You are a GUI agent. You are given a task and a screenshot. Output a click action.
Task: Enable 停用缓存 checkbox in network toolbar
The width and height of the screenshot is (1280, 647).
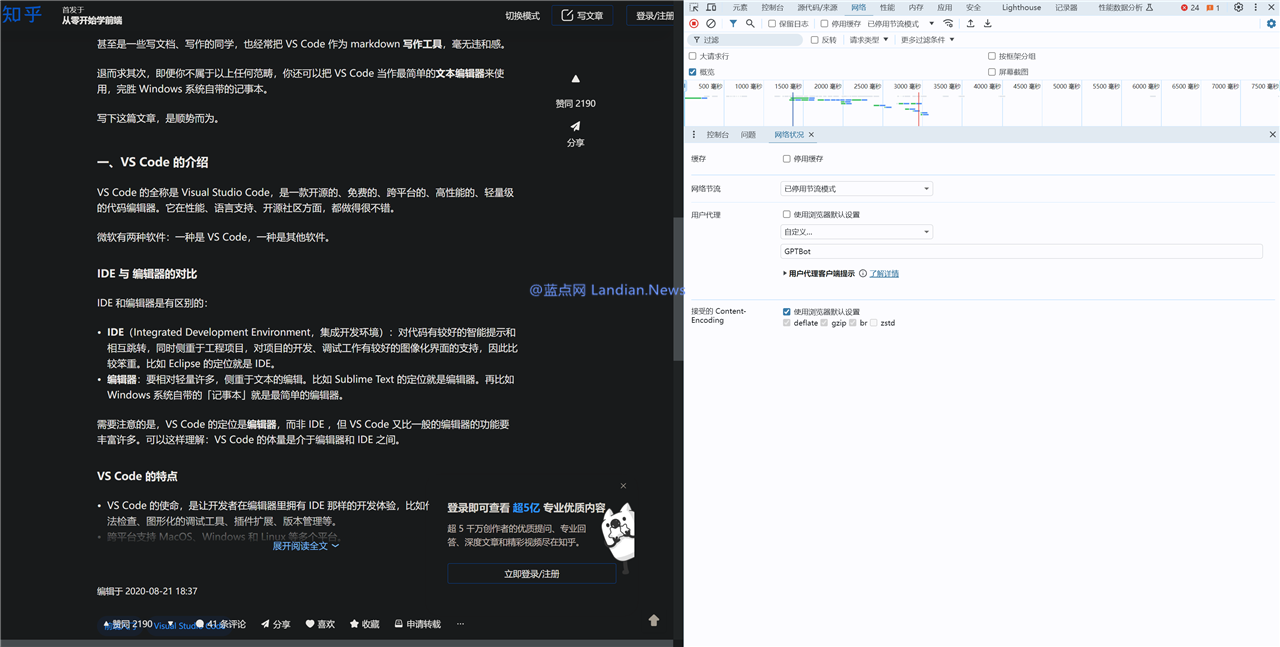pyautogui.click(x=824, y=24)
